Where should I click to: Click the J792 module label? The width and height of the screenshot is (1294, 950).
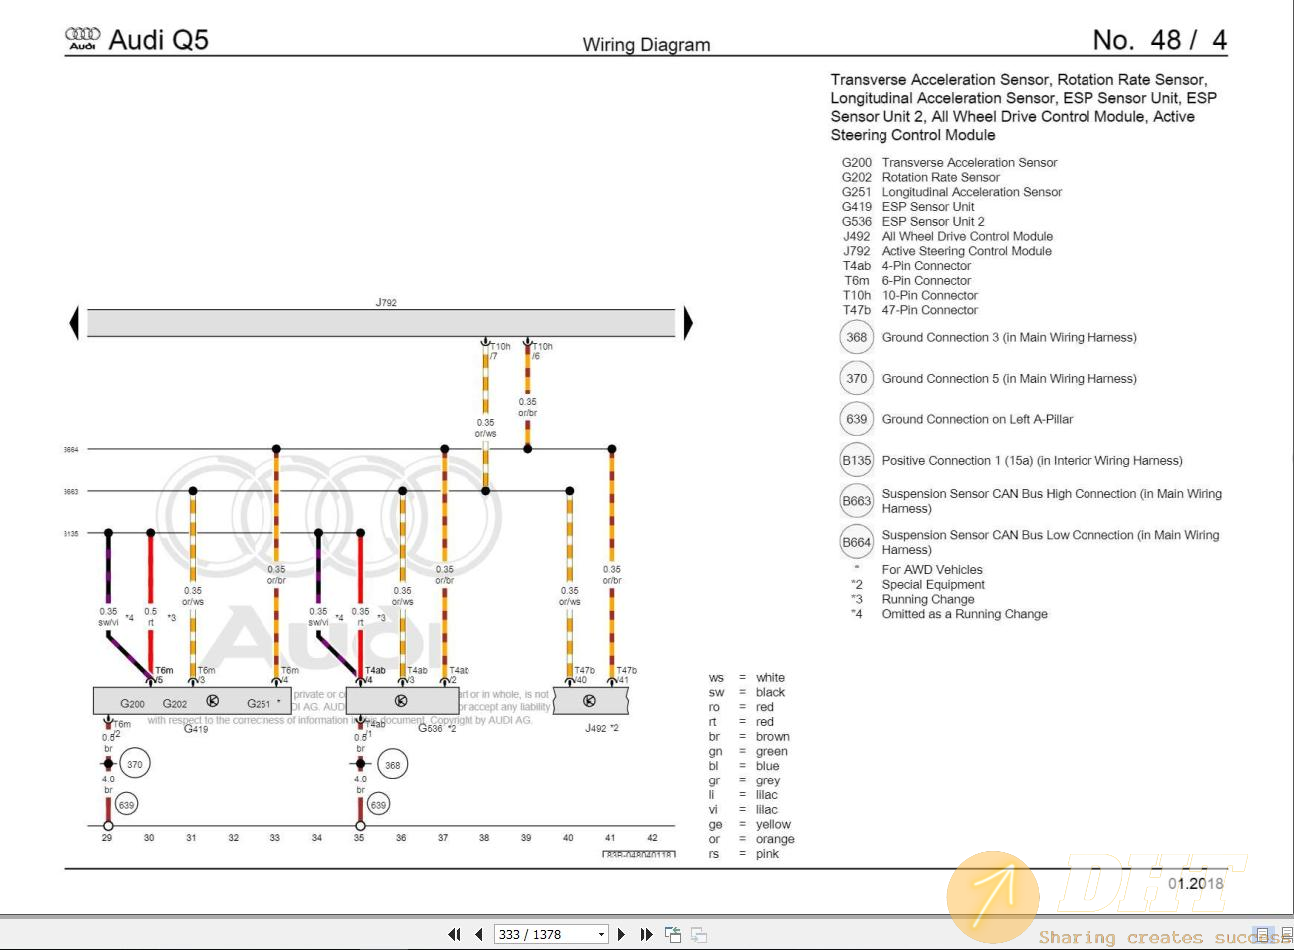[x=386, y=302]
